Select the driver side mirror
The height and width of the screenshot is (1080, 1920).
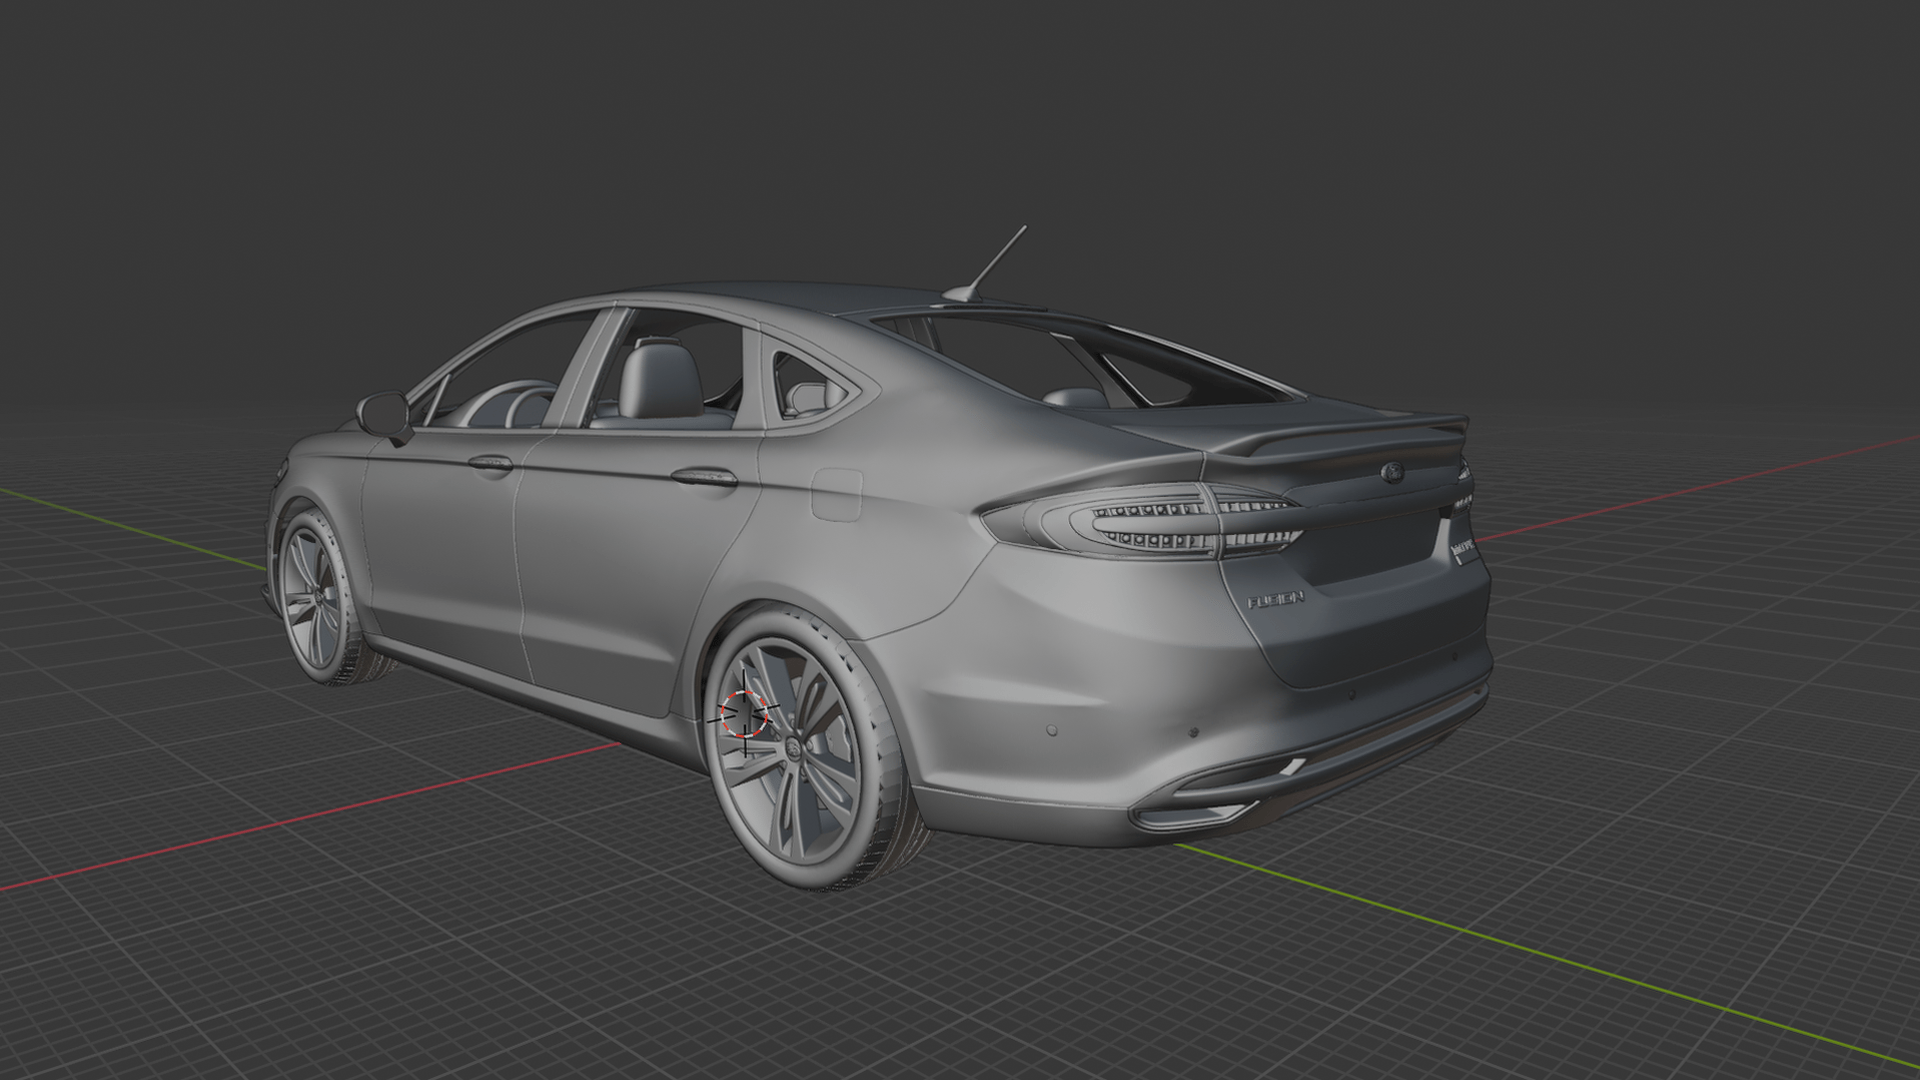384,414
